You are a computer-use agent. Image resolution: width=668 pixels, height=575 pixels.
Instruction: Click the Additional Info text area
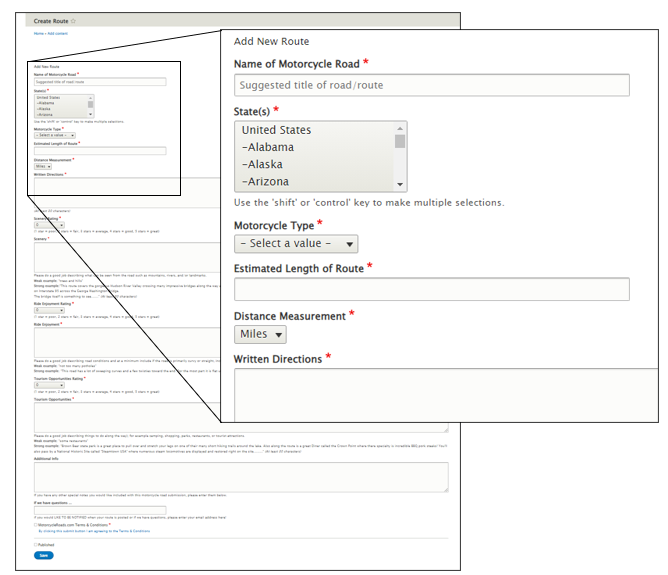pyautogui.click(x=240, y=476)
